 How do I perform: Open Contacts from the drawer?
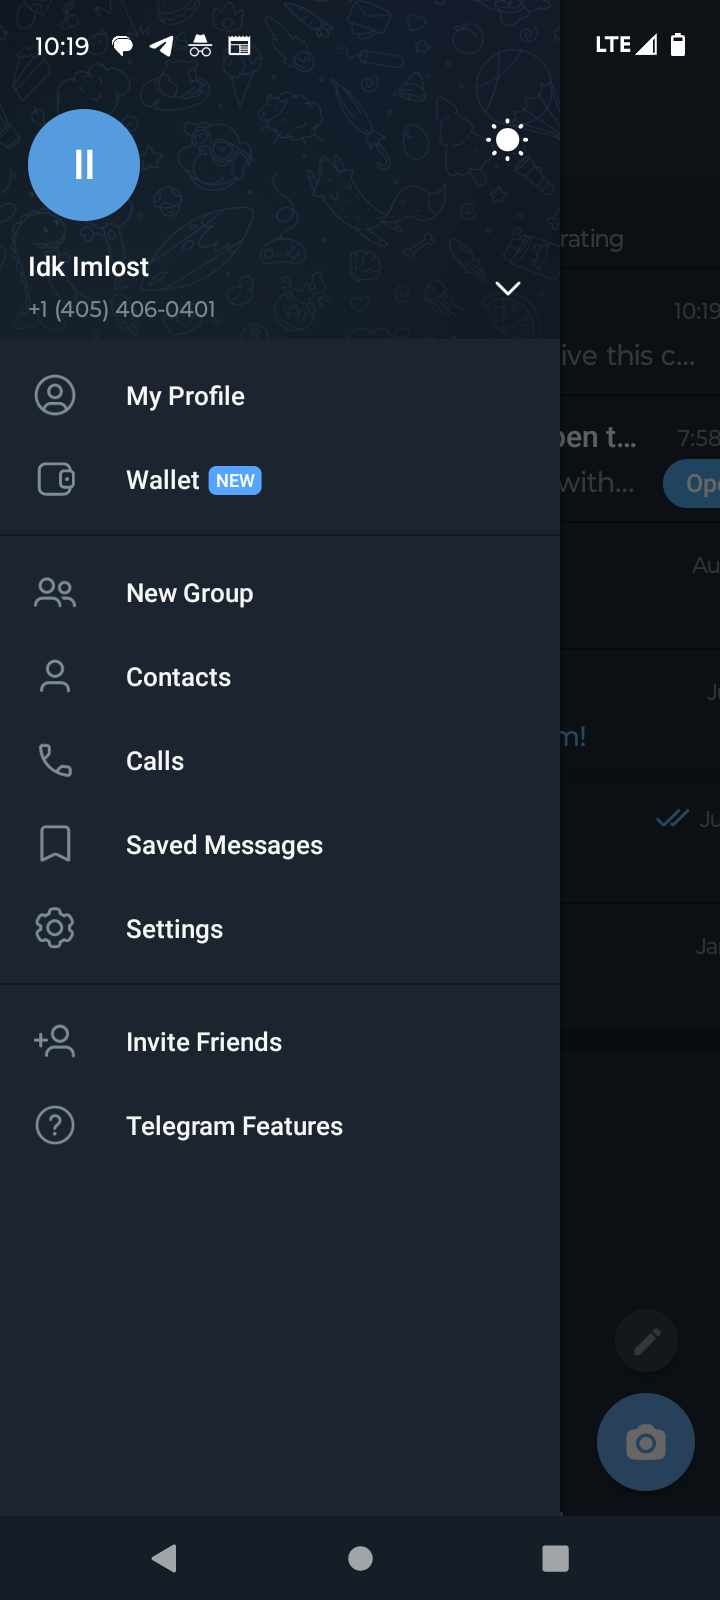pyautogui.click(x=178, y=677)
